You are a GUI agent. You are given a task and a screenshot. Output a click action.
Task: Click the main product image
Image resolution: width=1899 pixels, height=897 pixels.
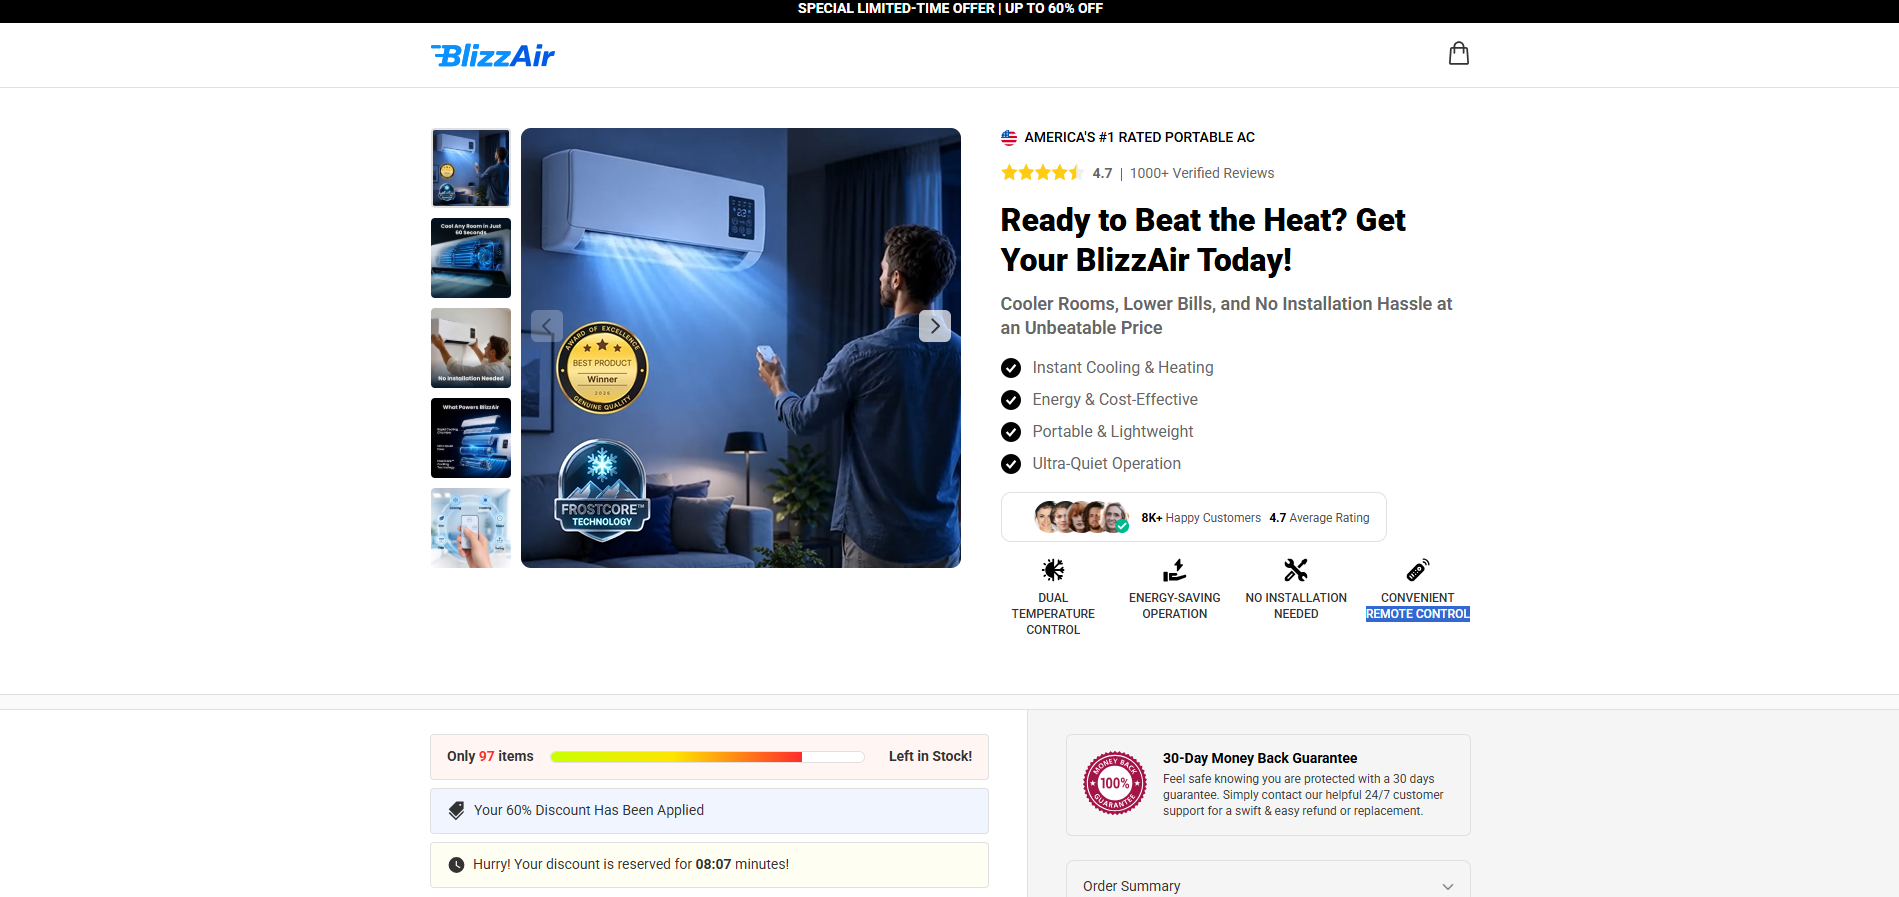coord(741,348)
